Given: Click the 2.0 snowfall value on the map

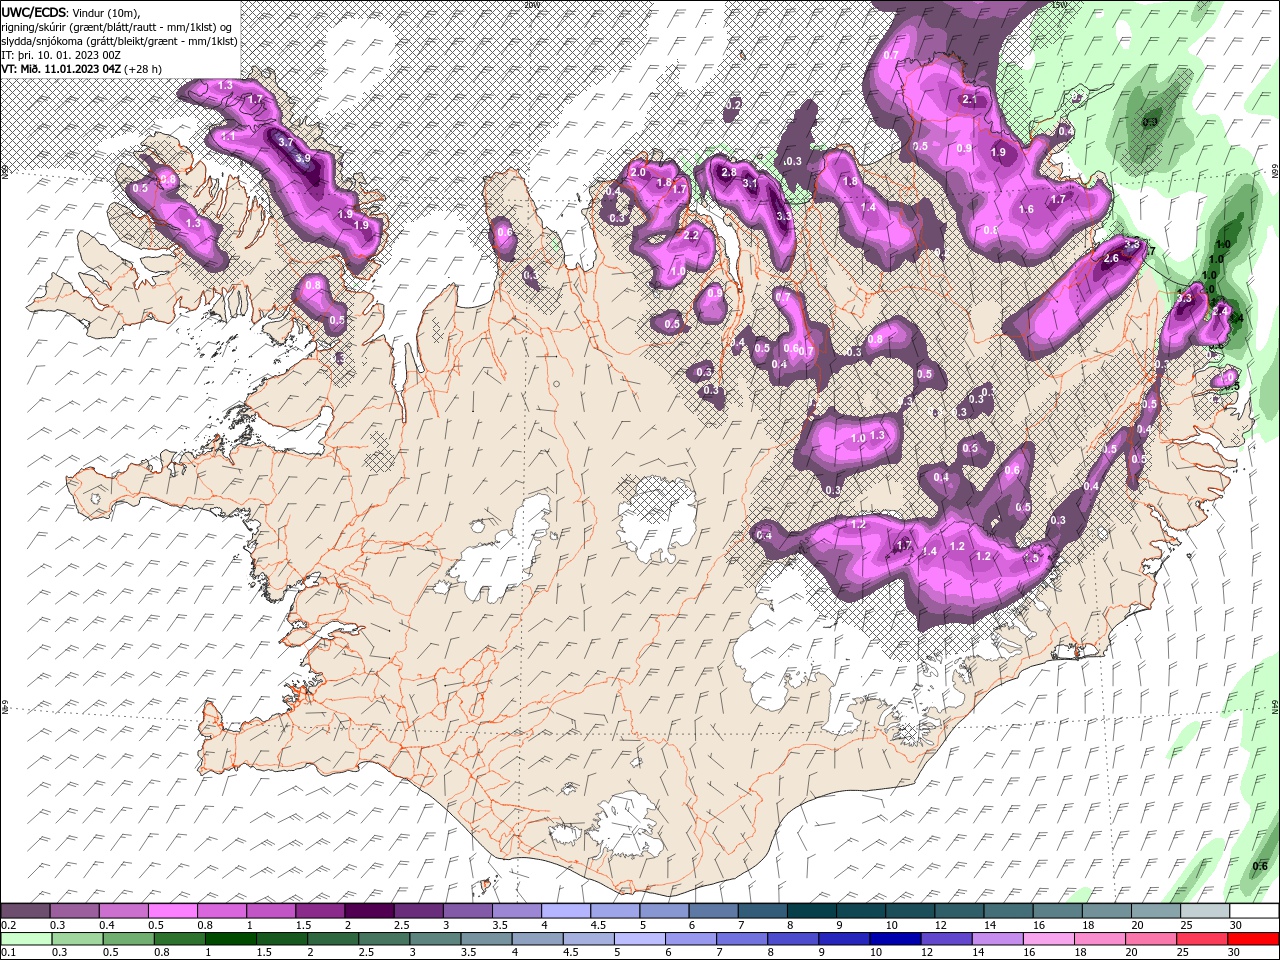Looking at the screenshot, I should 639,172.
